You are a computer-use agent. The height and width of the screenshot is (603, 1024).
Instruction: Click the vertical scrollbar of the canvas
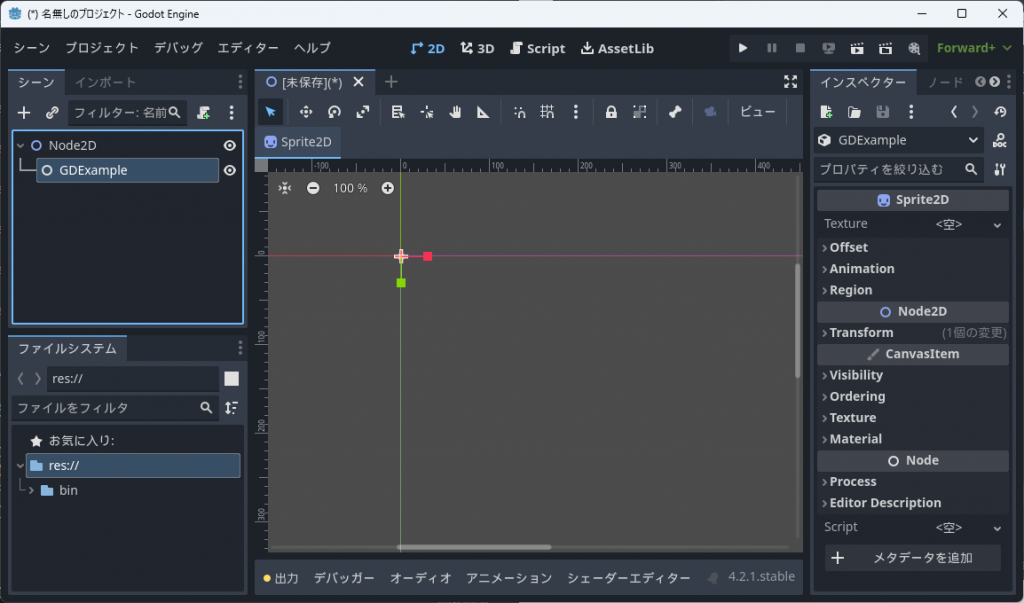coord(797,320)
